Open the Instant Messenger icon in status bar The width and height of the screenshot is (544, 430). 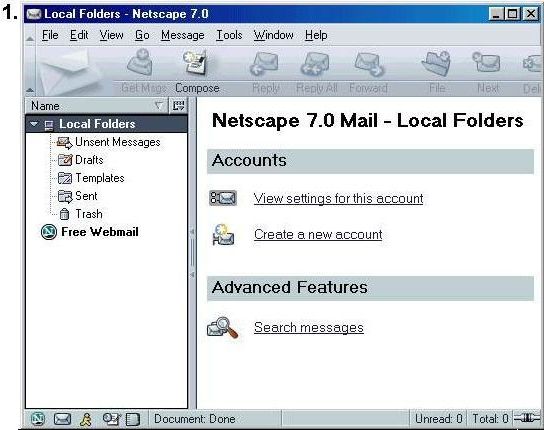click(x=86, y=419)
